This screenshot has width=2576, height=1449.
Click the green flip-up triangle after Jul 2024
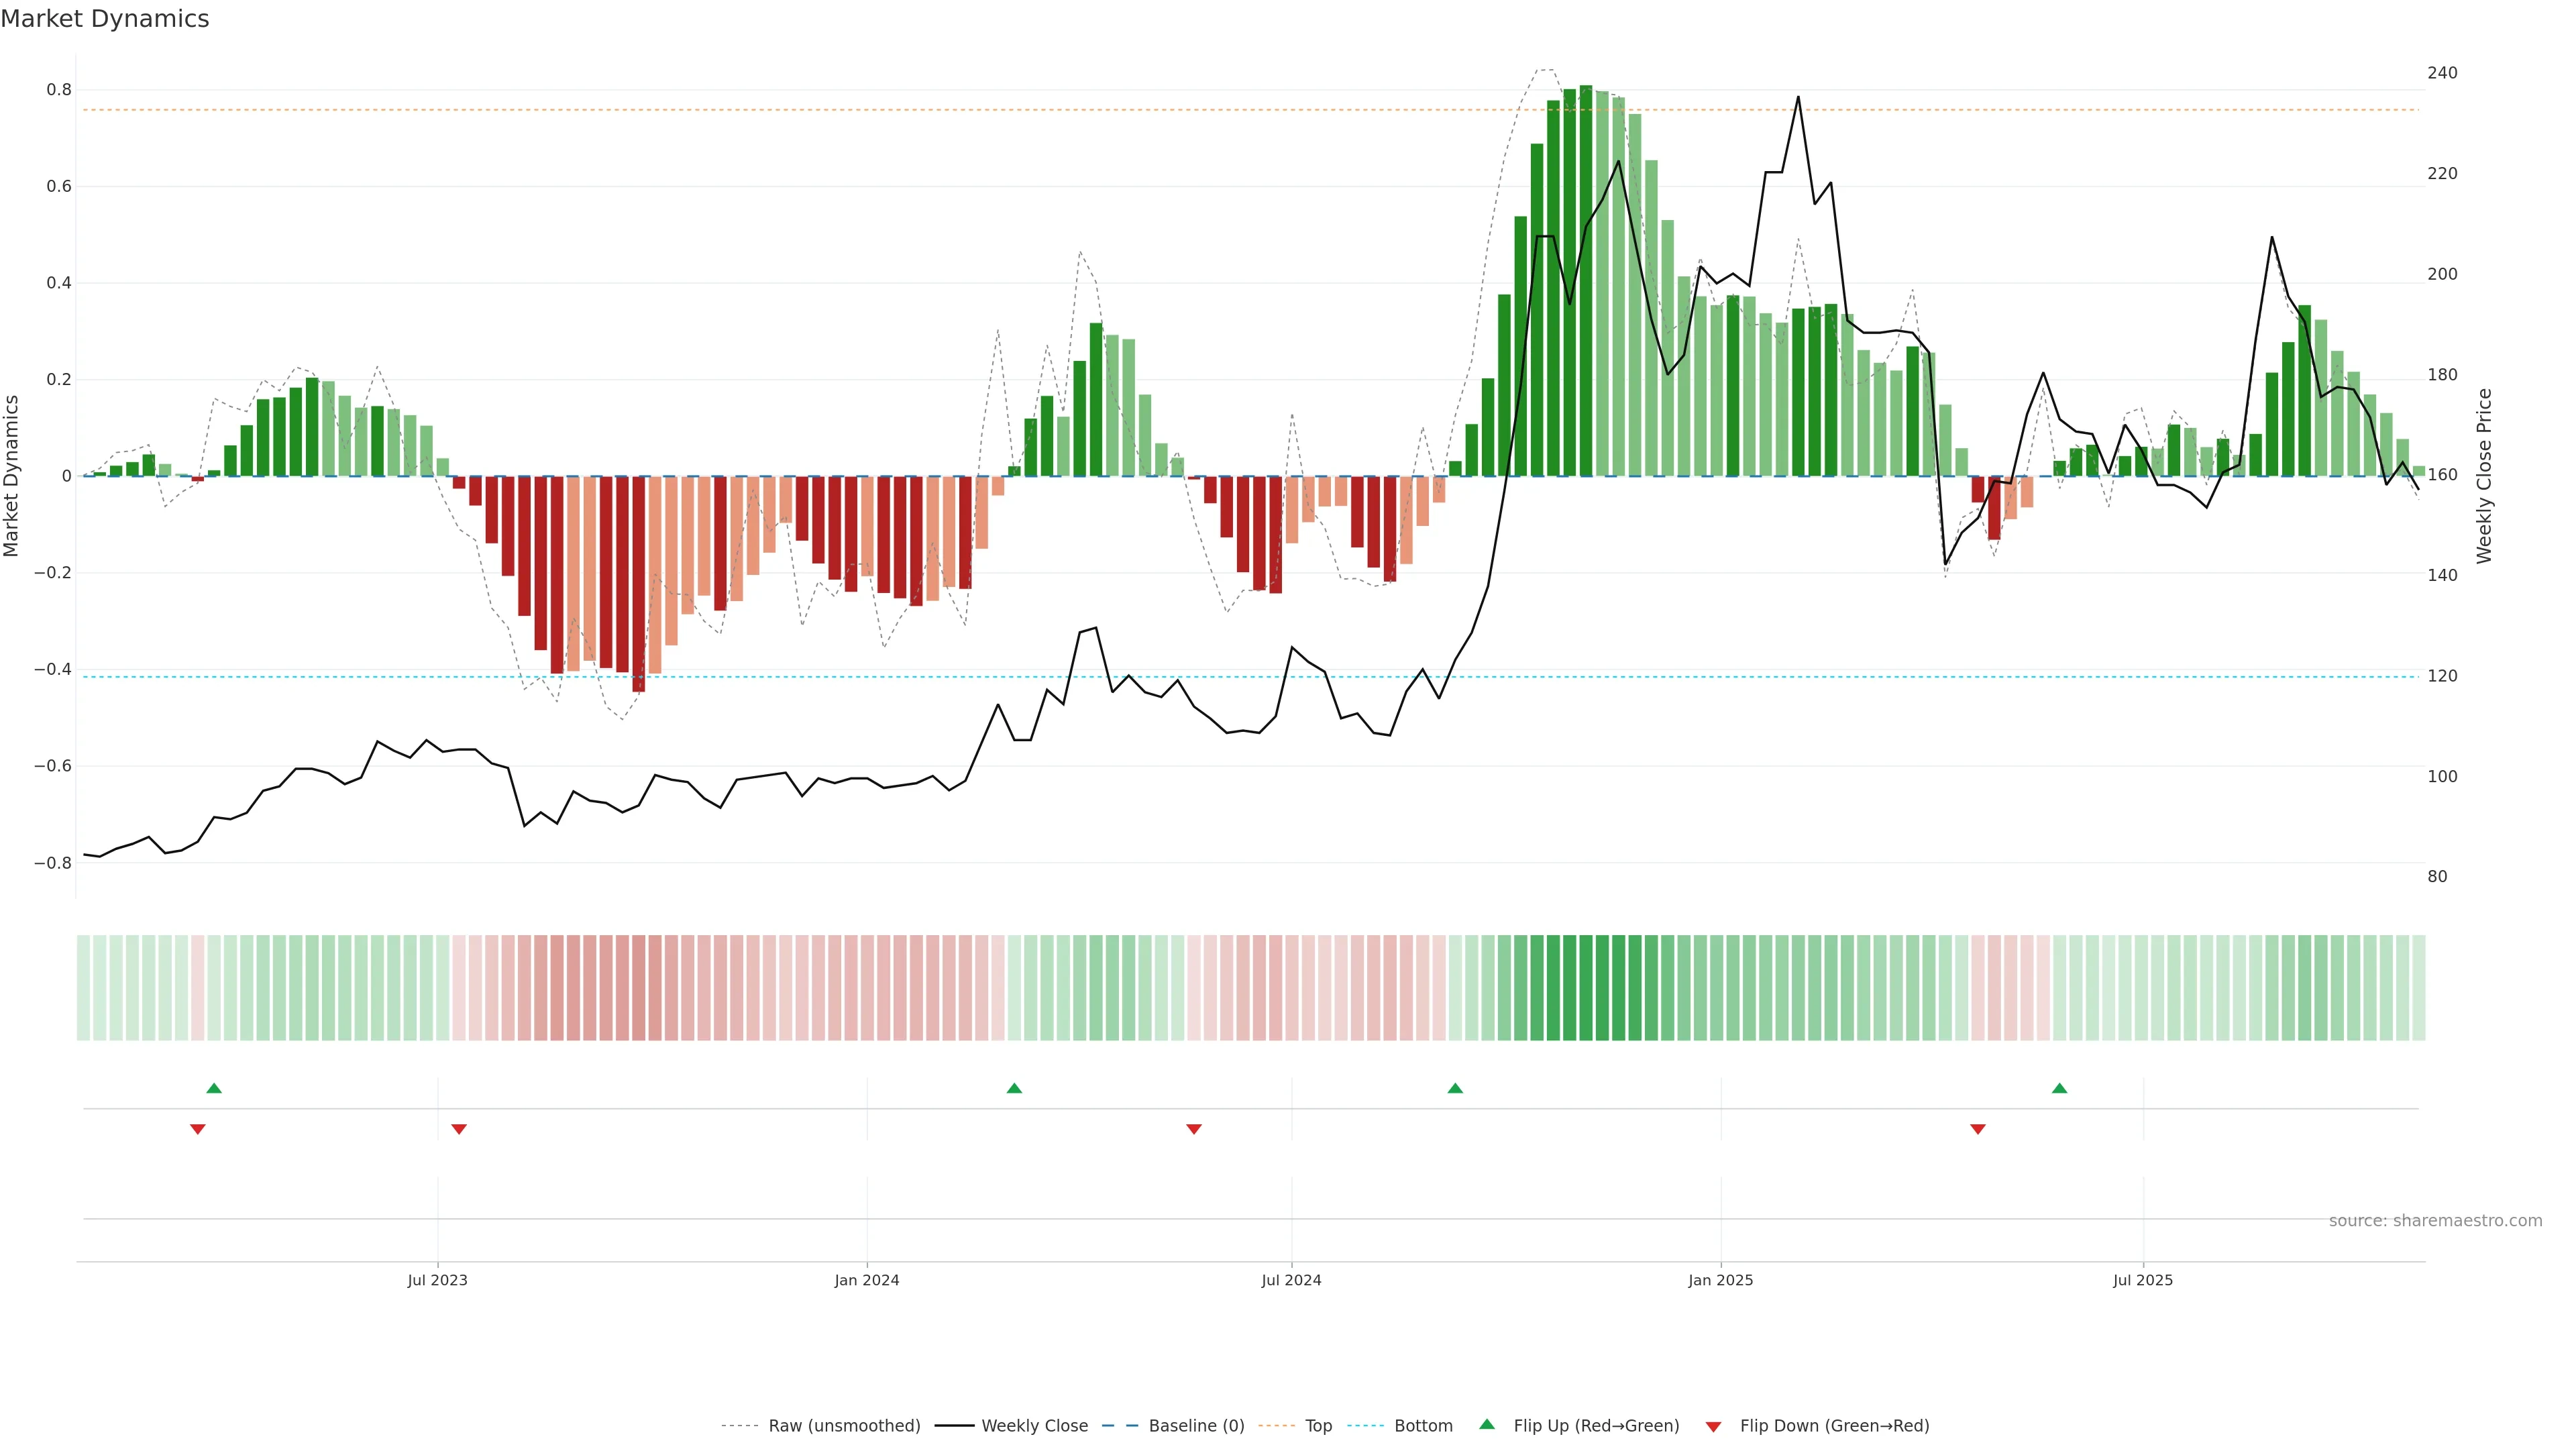point(1455,1088)
